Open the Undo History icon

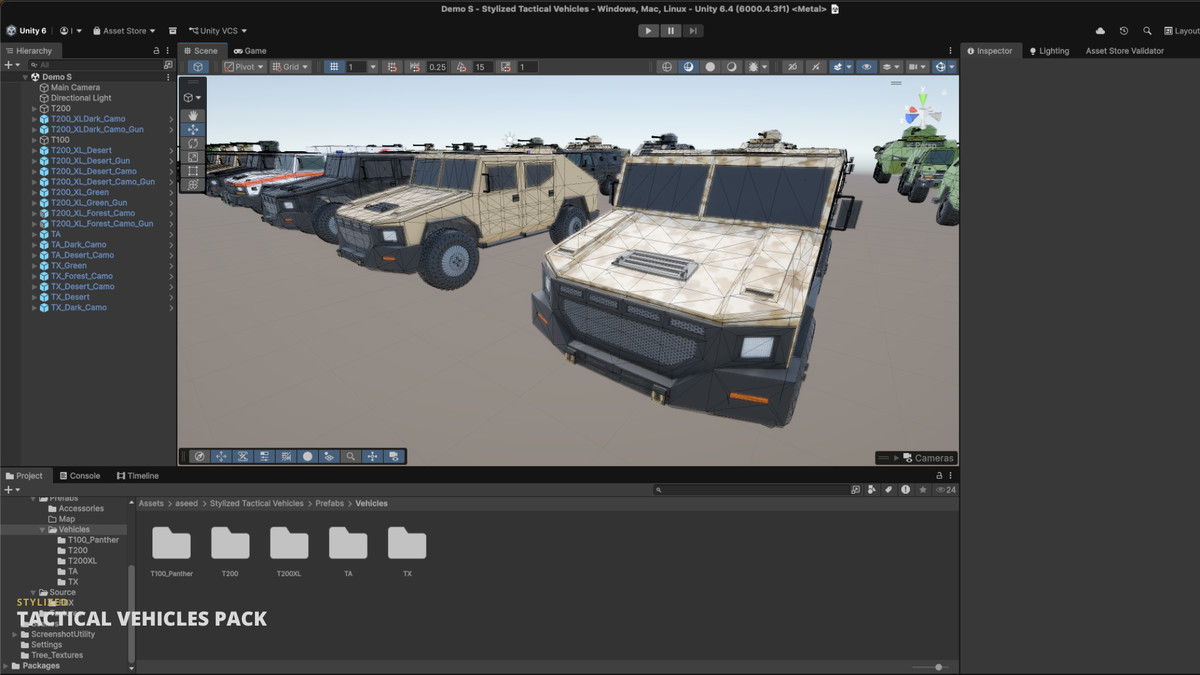pos(1124,31)
